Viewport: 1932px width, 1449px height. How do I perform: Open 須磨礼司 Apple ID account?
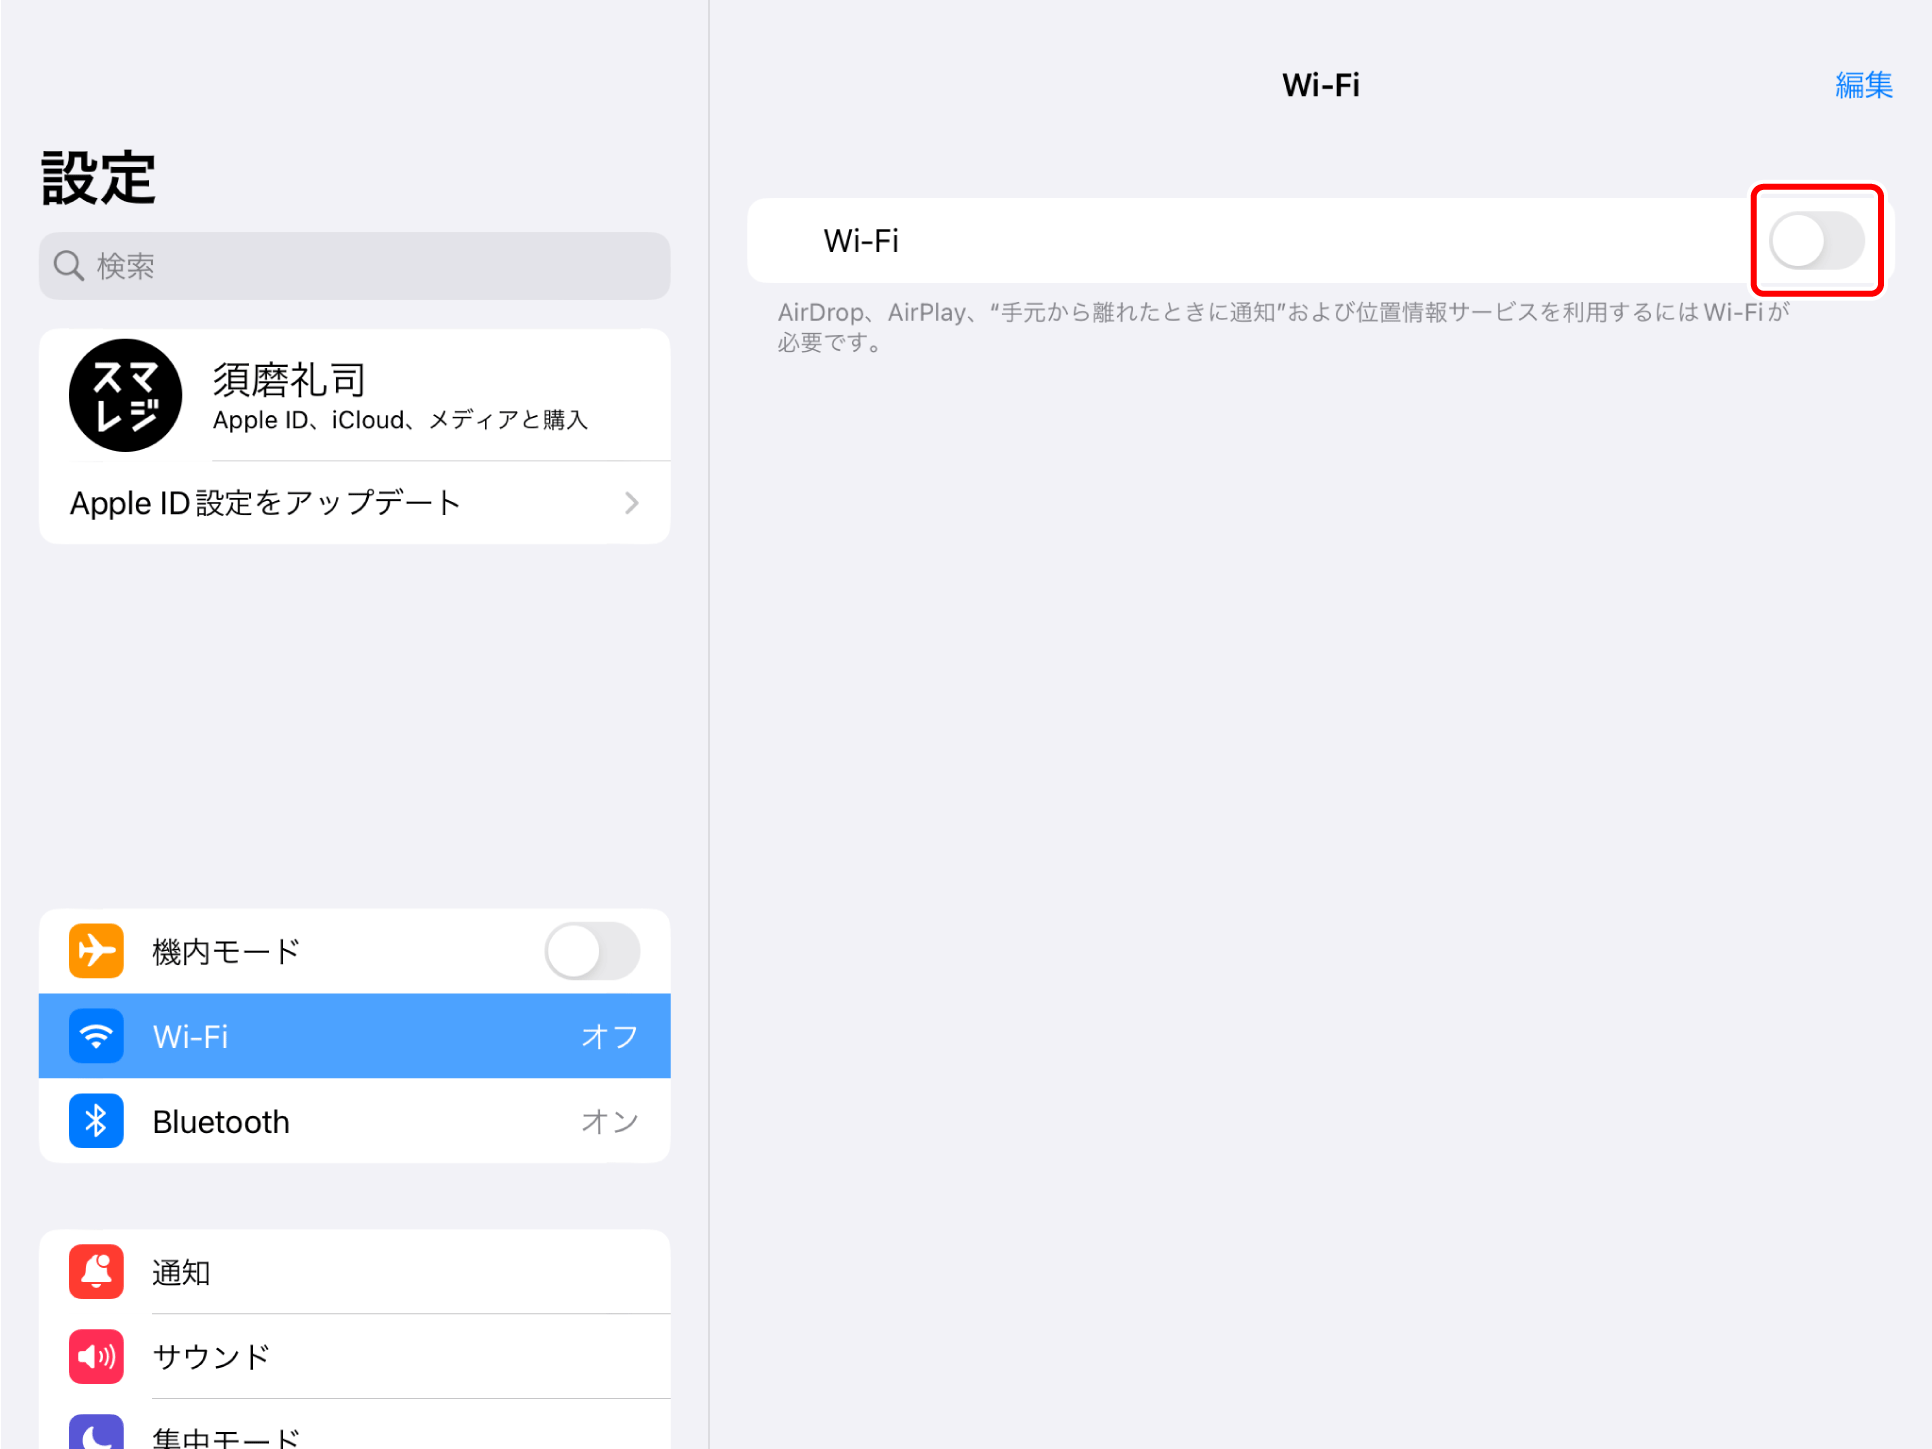click(355, 395)
